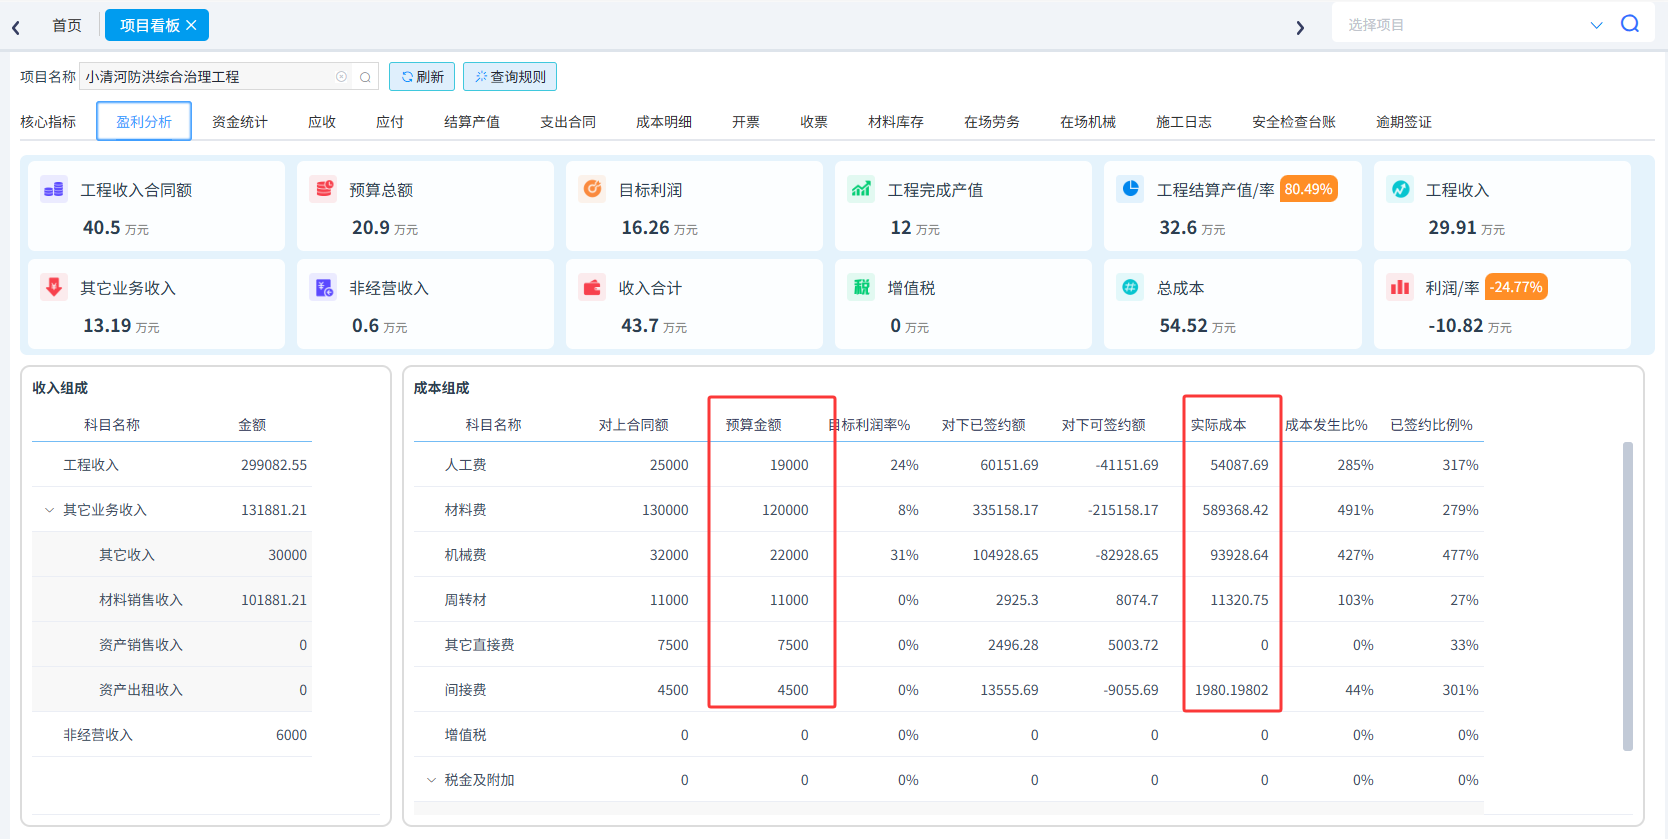
Task: Click the 预算总额 card icon
Action: point(323,189)
